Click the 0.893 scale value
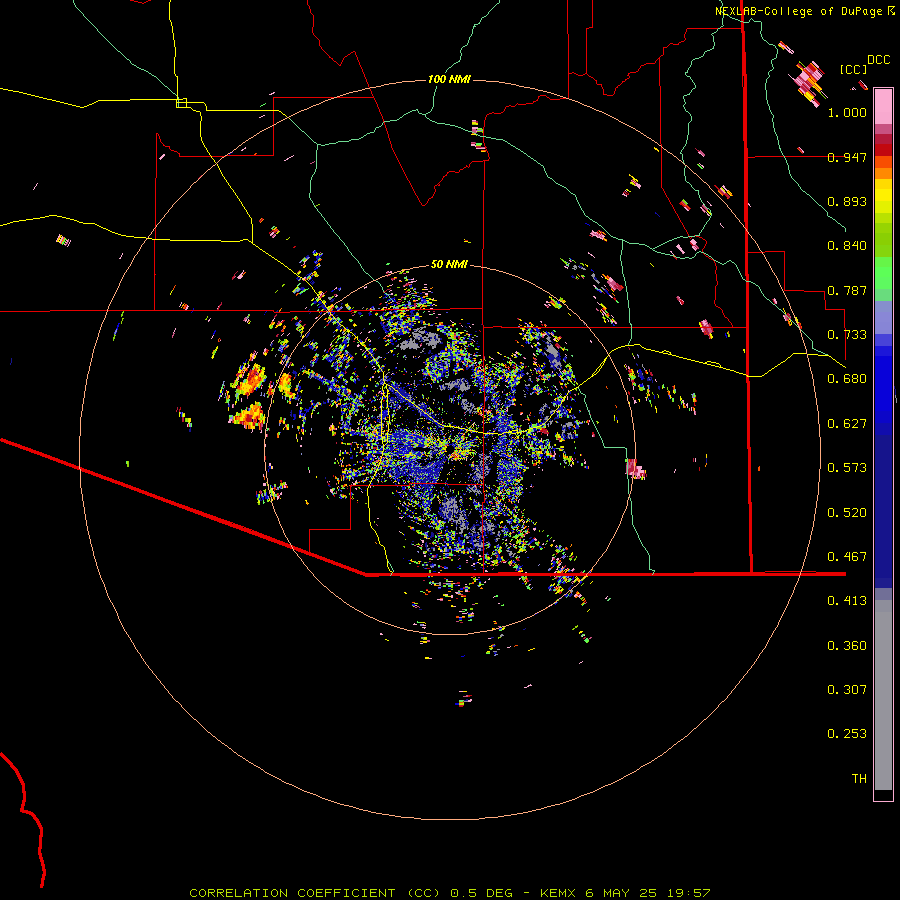This screenshot has height=900, width=900. click(847, 201)
